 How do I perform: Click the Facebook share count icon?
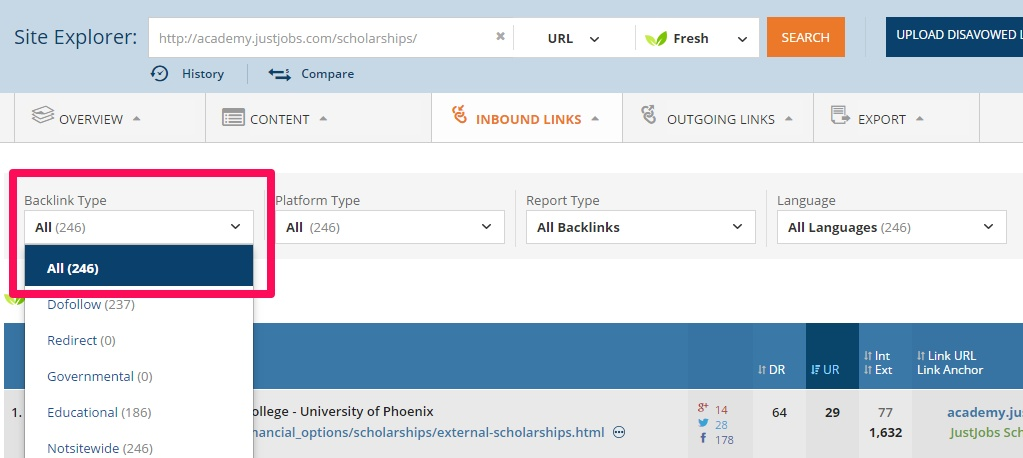[703, 439]
